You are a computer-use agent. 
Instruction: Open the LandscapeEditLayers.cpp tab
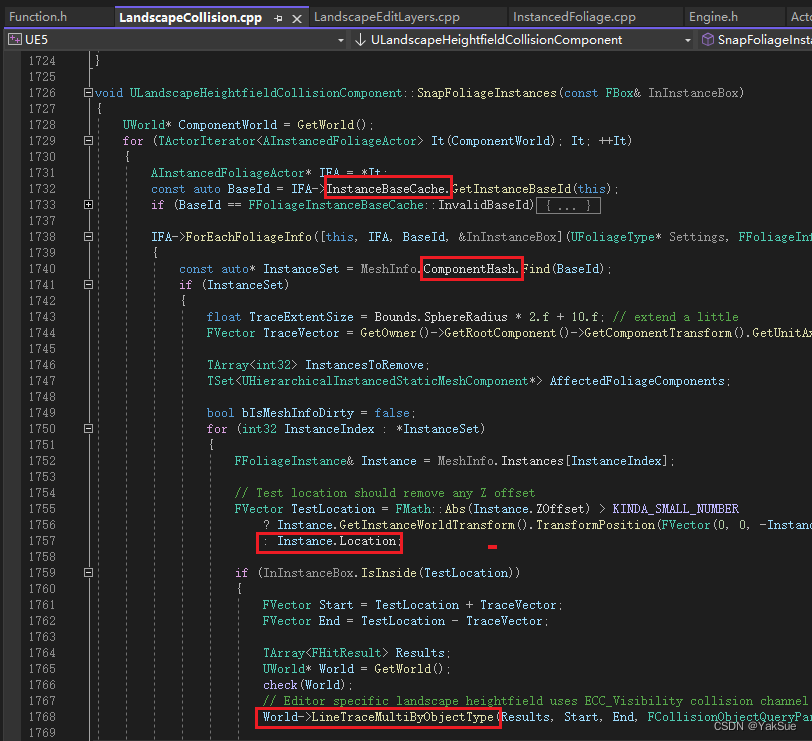pos(387,17)
